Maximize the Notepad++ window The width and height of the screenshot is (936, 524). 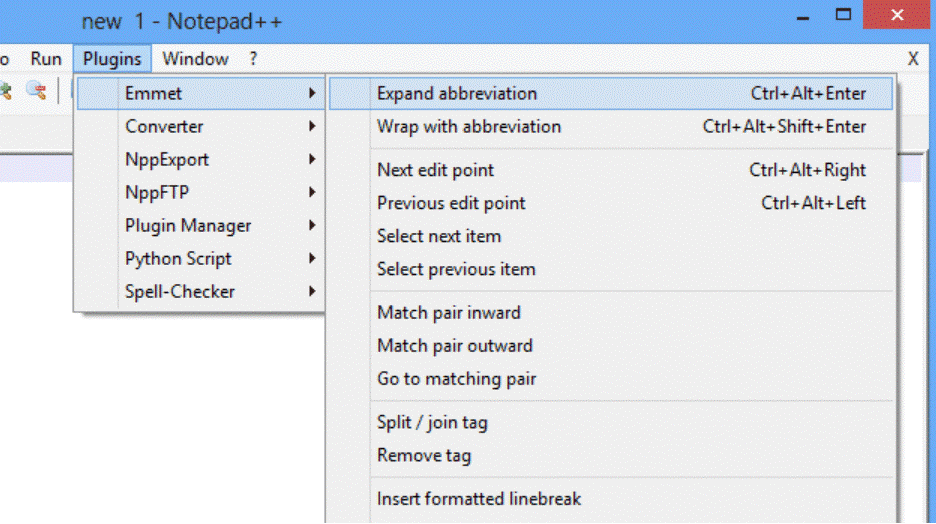tap(843, 14)
